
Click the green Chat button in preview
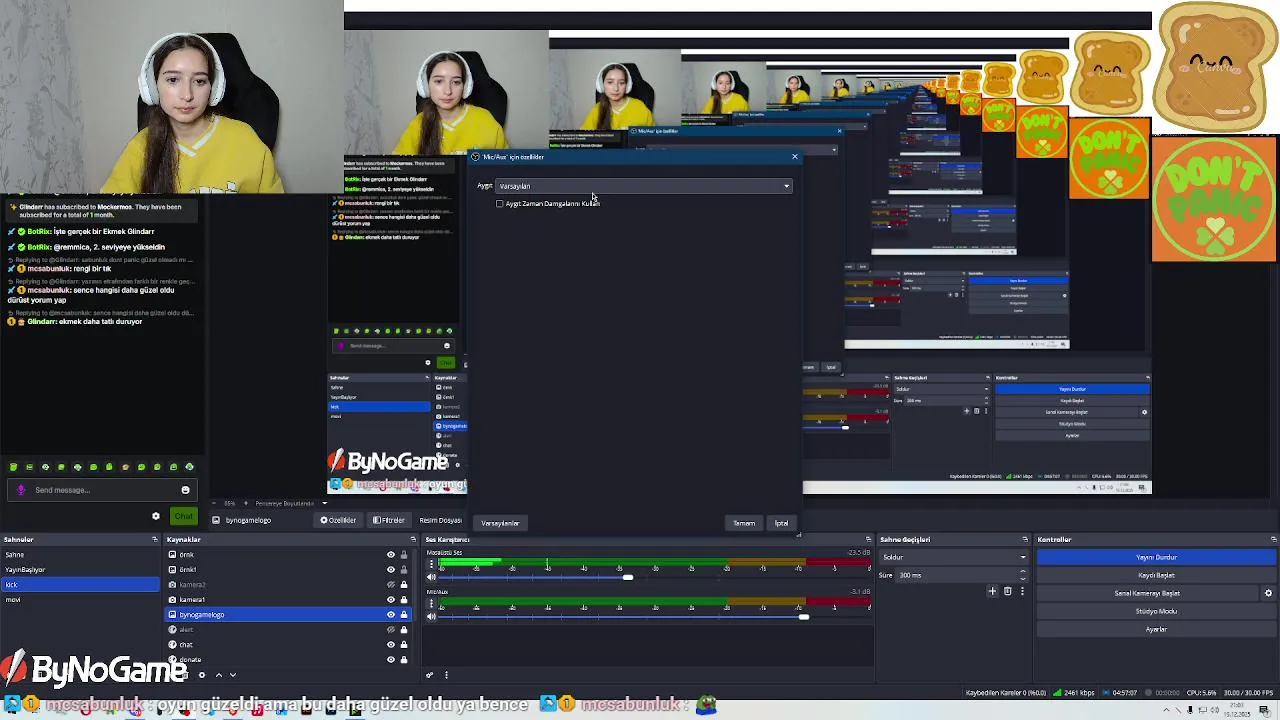(x=183, y=516)
